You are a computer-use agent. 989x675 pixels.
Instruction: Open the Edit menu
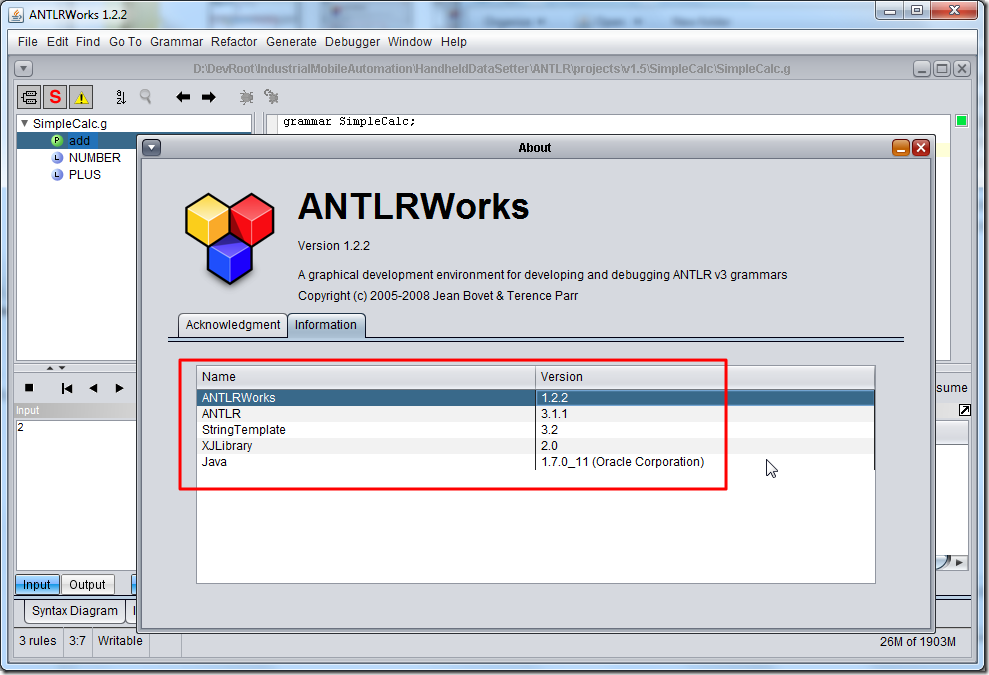point(57,42)
